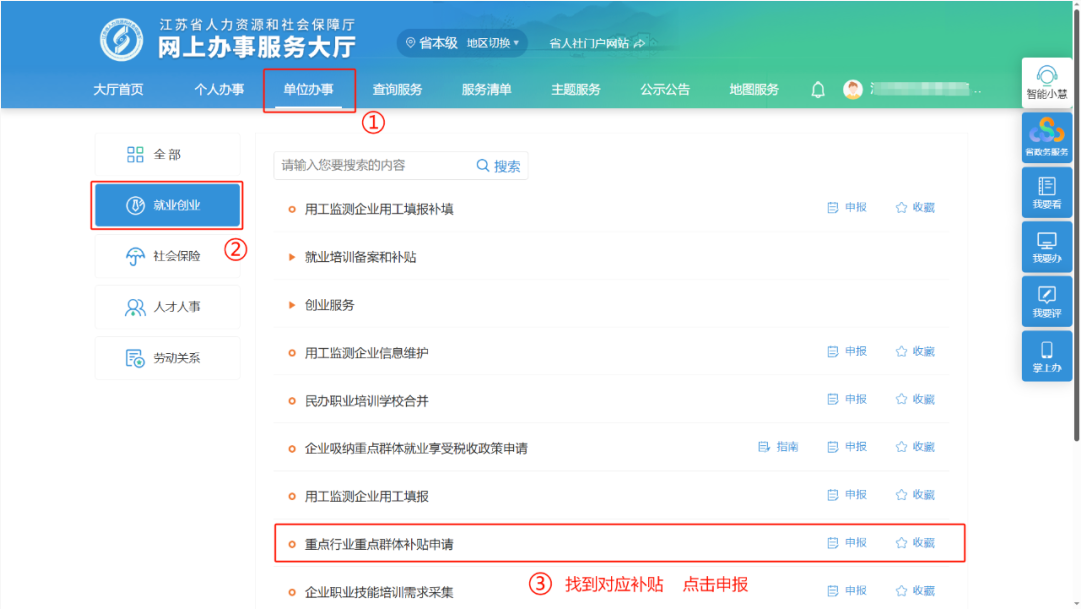Switch to the 单位办事 tab
Screen dimensions: 1081x609
(x=308, y=90)
